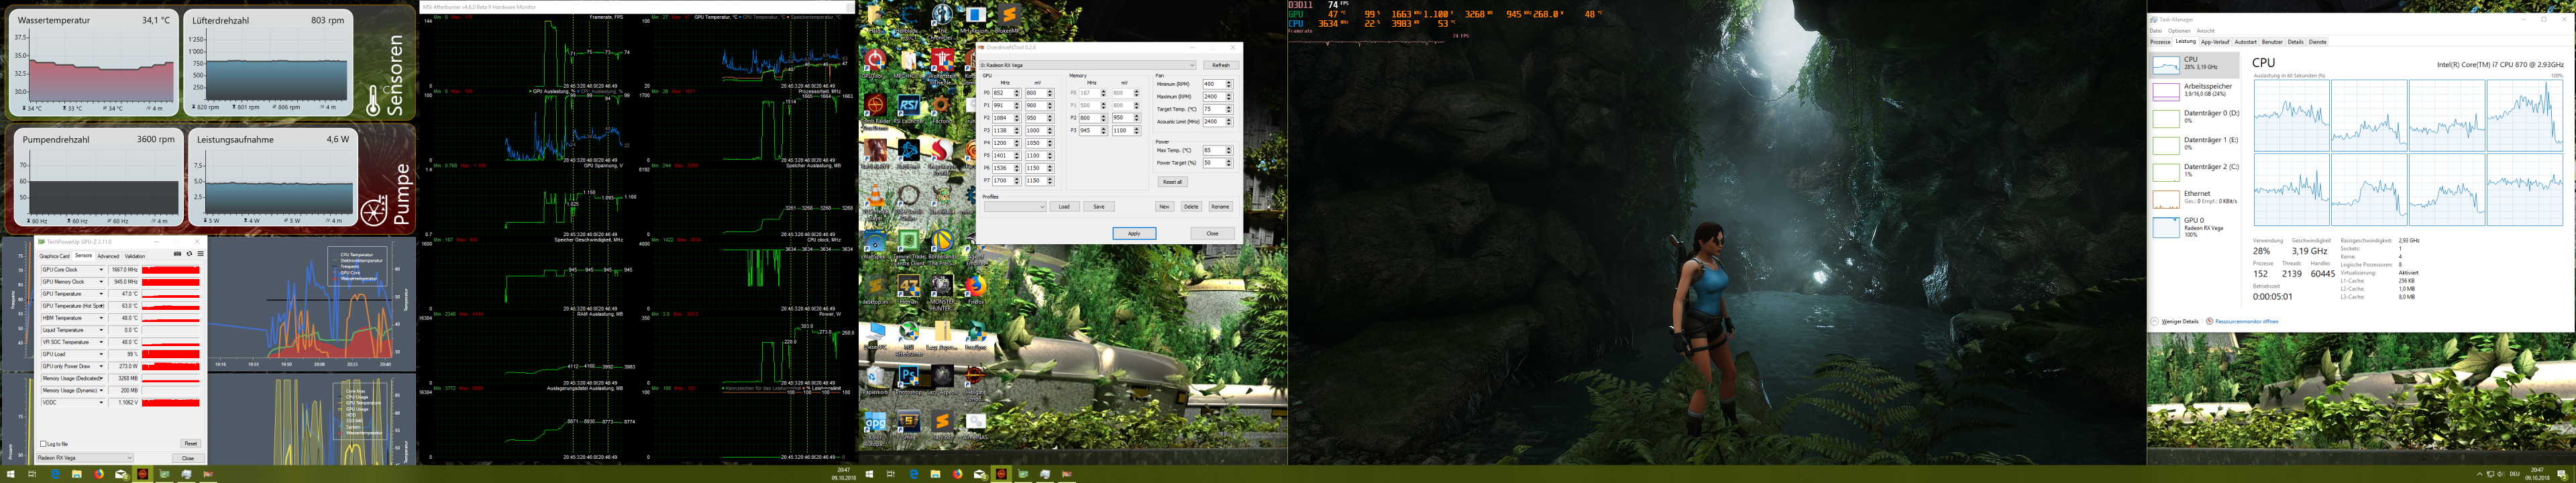Screen dimensions: 2576x483
Task: Switch to the Prozesse tab in Task Manager
Action: [x=2160, y=42]
